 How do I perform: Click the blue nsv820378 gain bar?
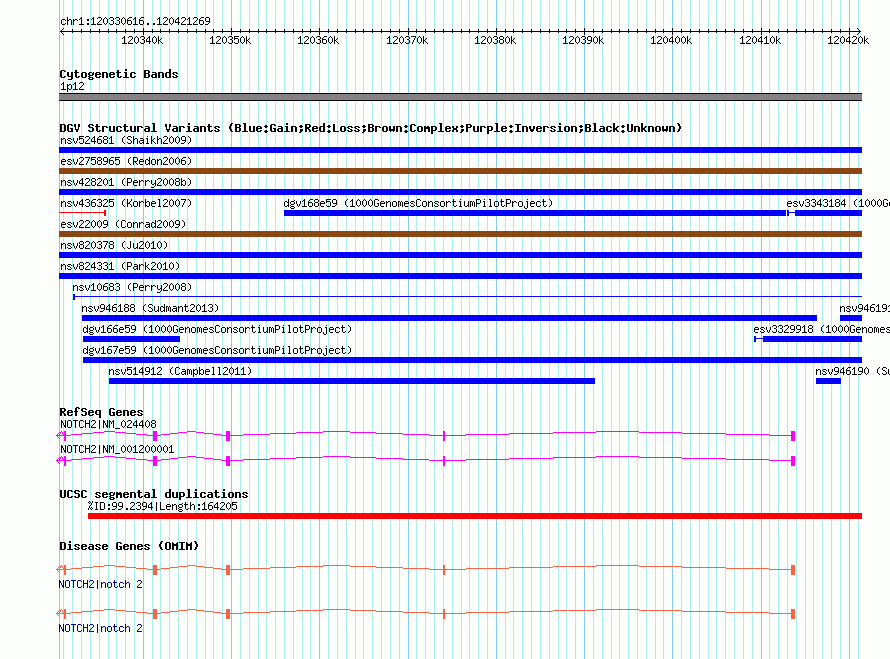[x=460, y=255]
